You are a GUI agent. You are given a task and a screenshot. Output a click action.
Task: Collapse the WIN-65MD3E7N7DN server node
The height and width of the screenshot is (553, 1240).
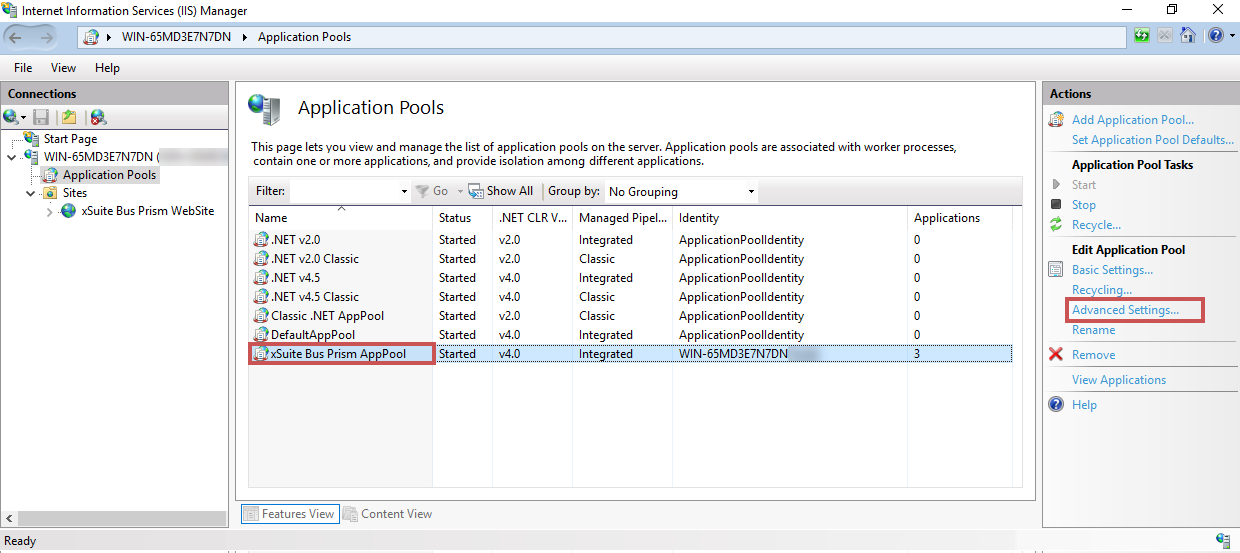coord(11,157)
